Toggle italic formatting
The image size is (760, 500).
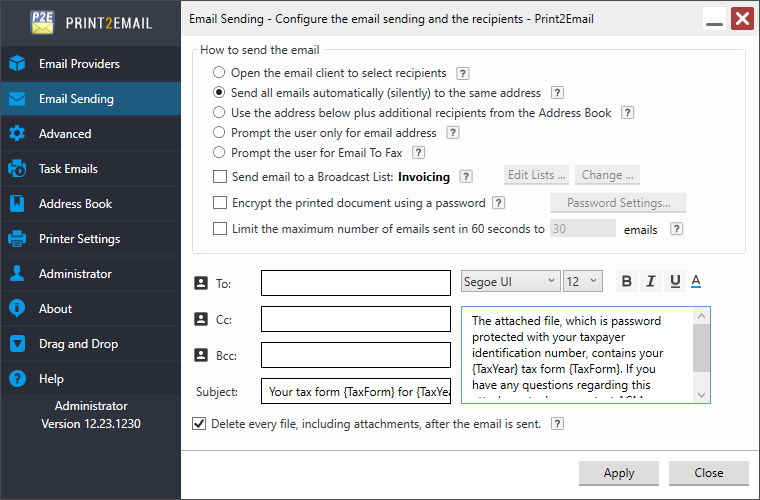pos(650,281)
